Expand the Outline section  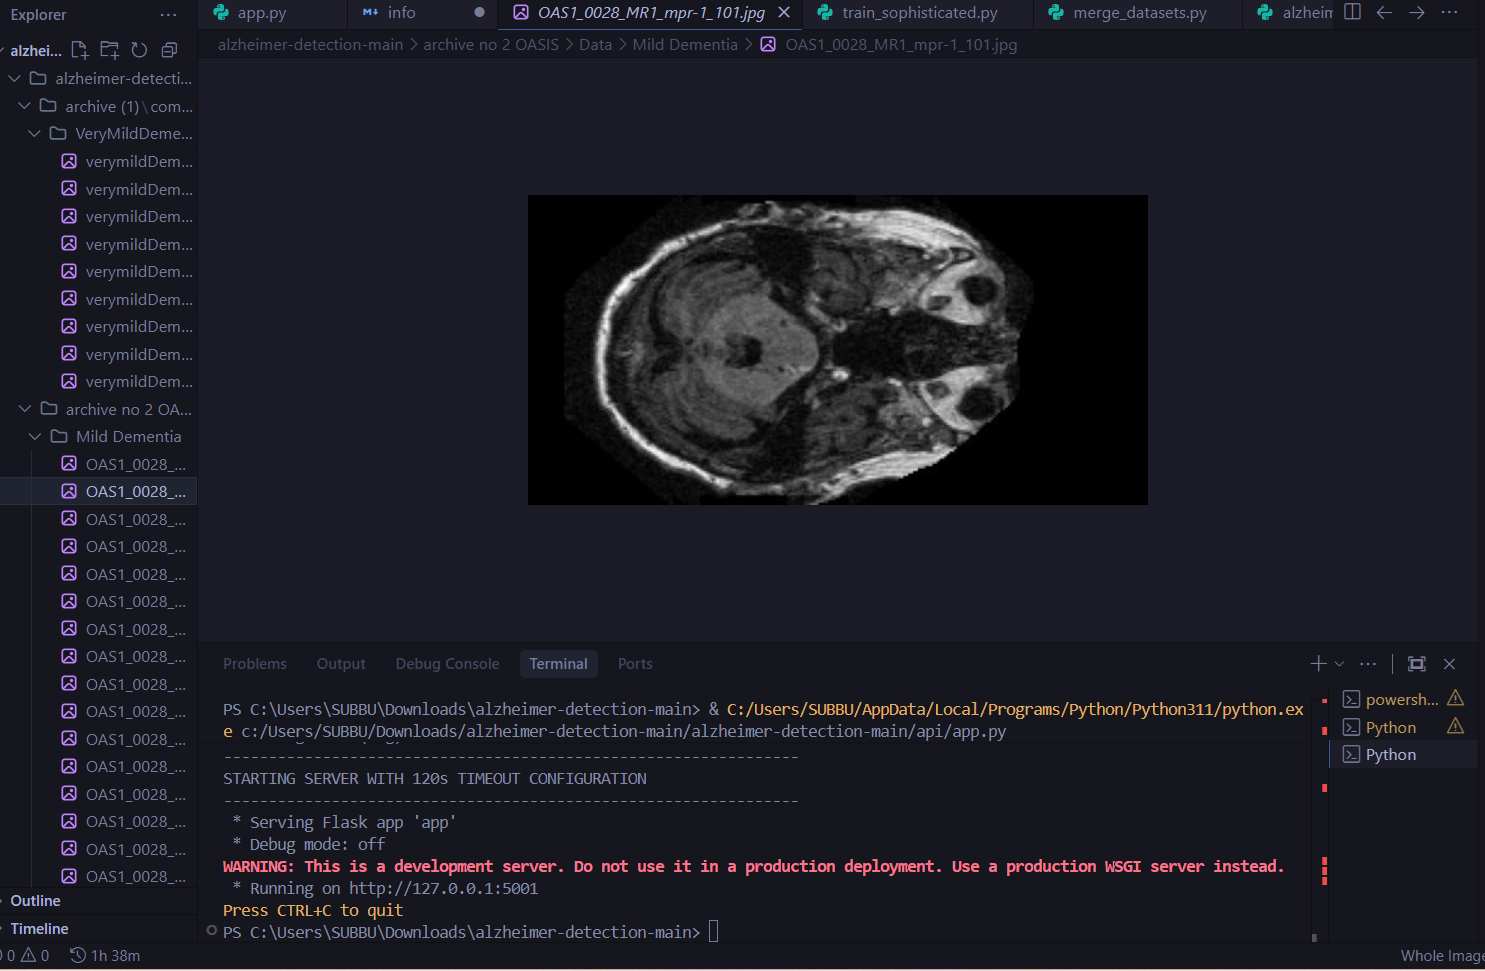[35, 901]
